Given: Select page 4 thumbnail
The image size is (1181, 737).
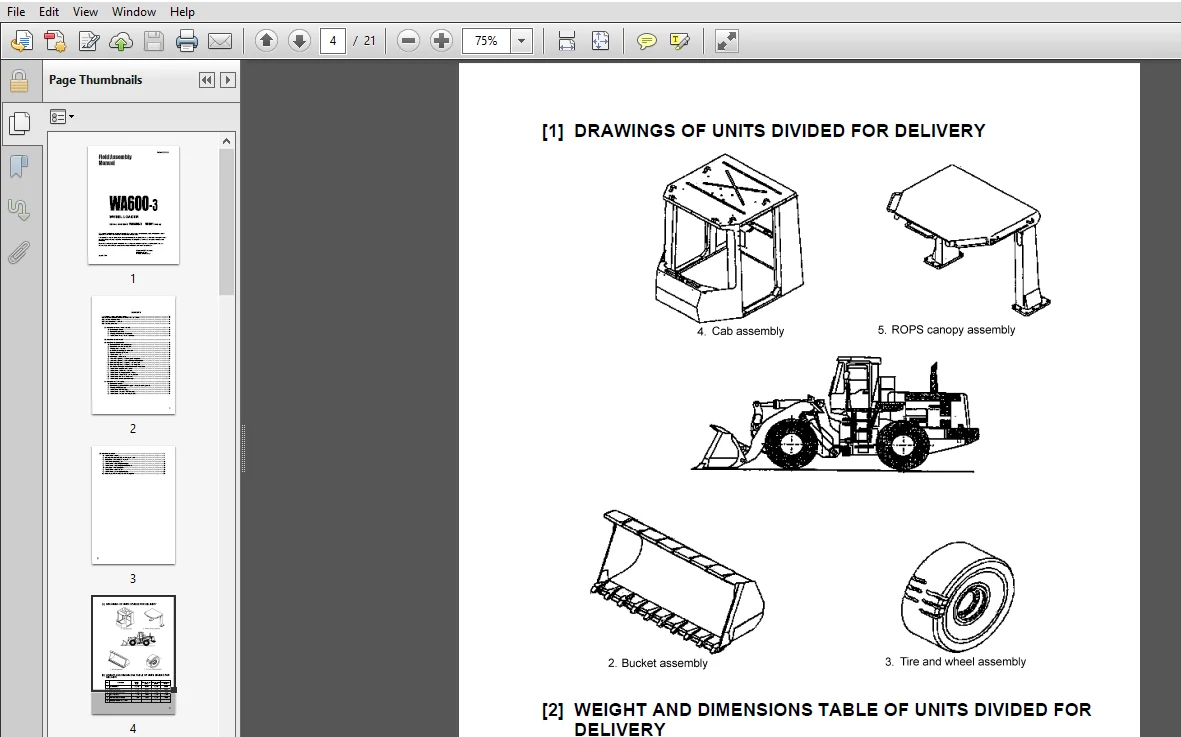Looking at the screenshot, I should pyautogui.click(x=133, y=654).
